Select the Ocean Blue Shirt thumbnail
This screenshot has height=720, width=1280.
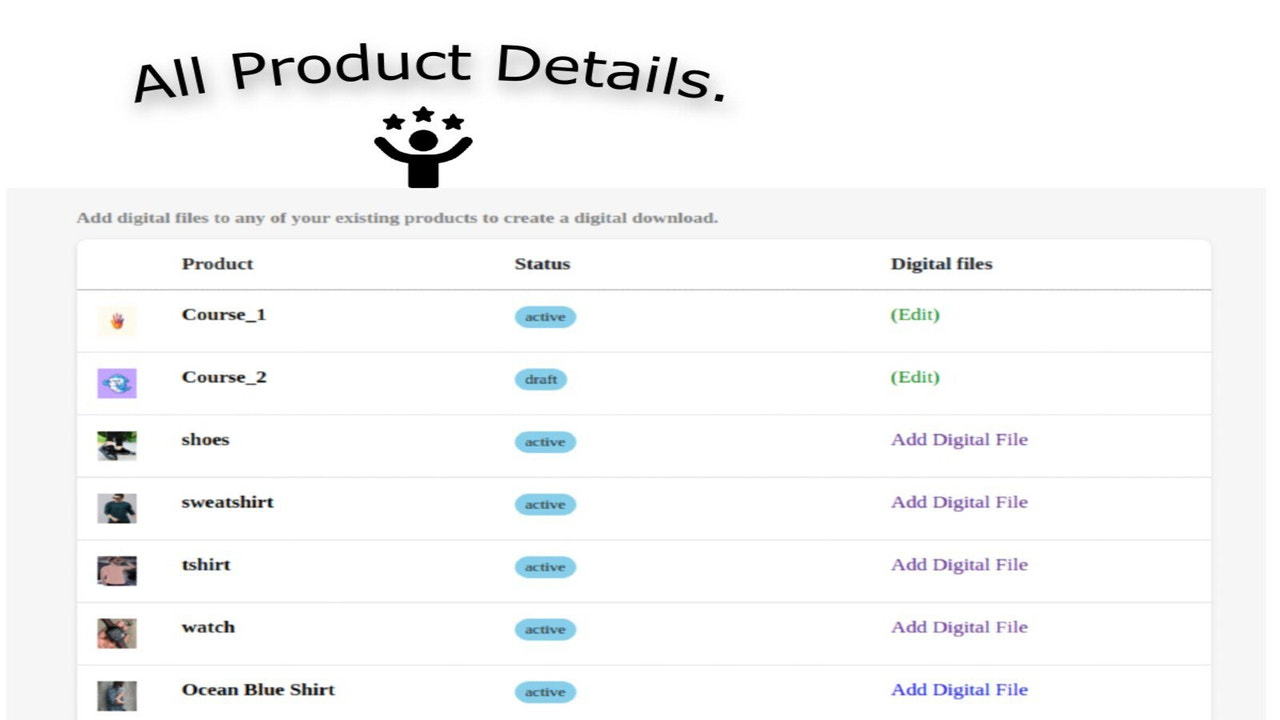pos(117,695)
